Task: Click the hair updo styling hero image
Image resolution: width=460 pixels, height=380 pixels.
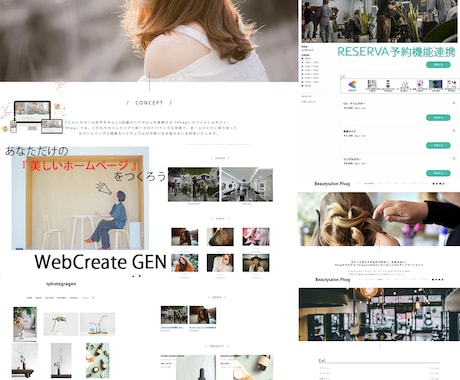Action: click(x=379, y=219)
